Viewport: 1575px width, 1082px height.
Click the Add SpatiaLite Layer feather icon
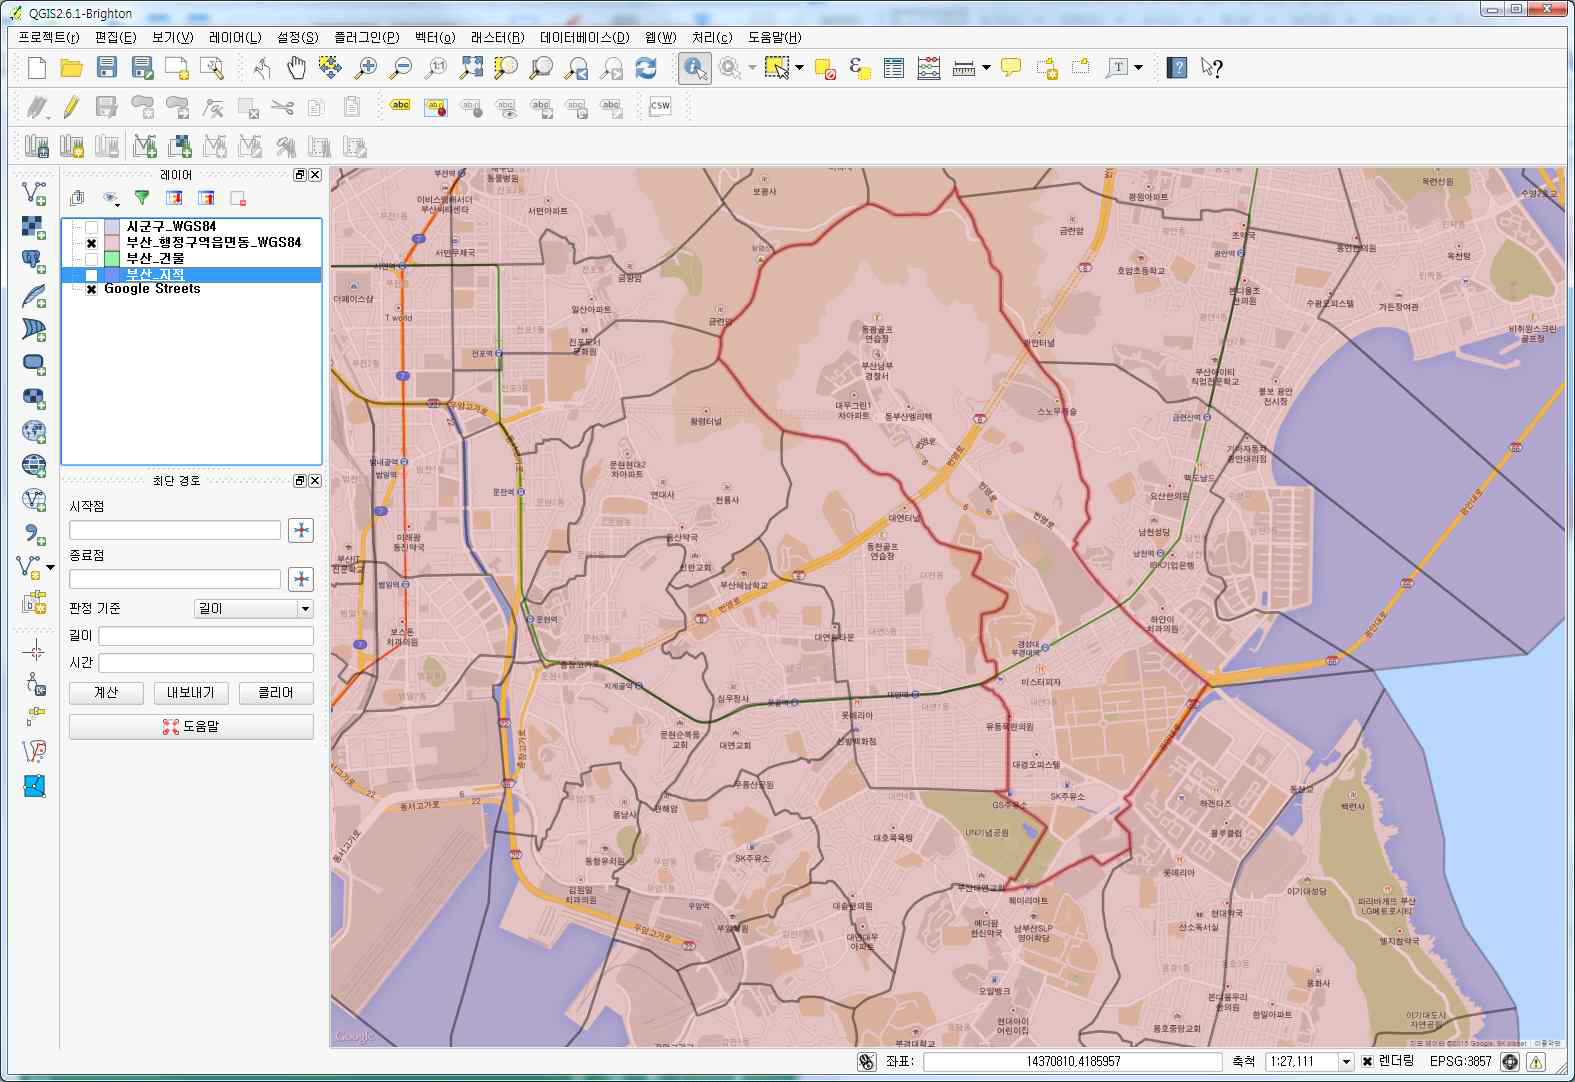coord(34,295)
